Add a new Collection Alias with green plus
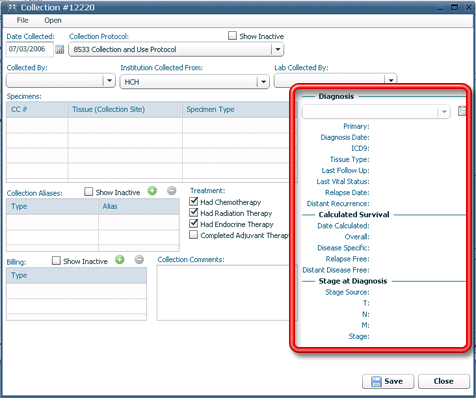 click(152, 191)
